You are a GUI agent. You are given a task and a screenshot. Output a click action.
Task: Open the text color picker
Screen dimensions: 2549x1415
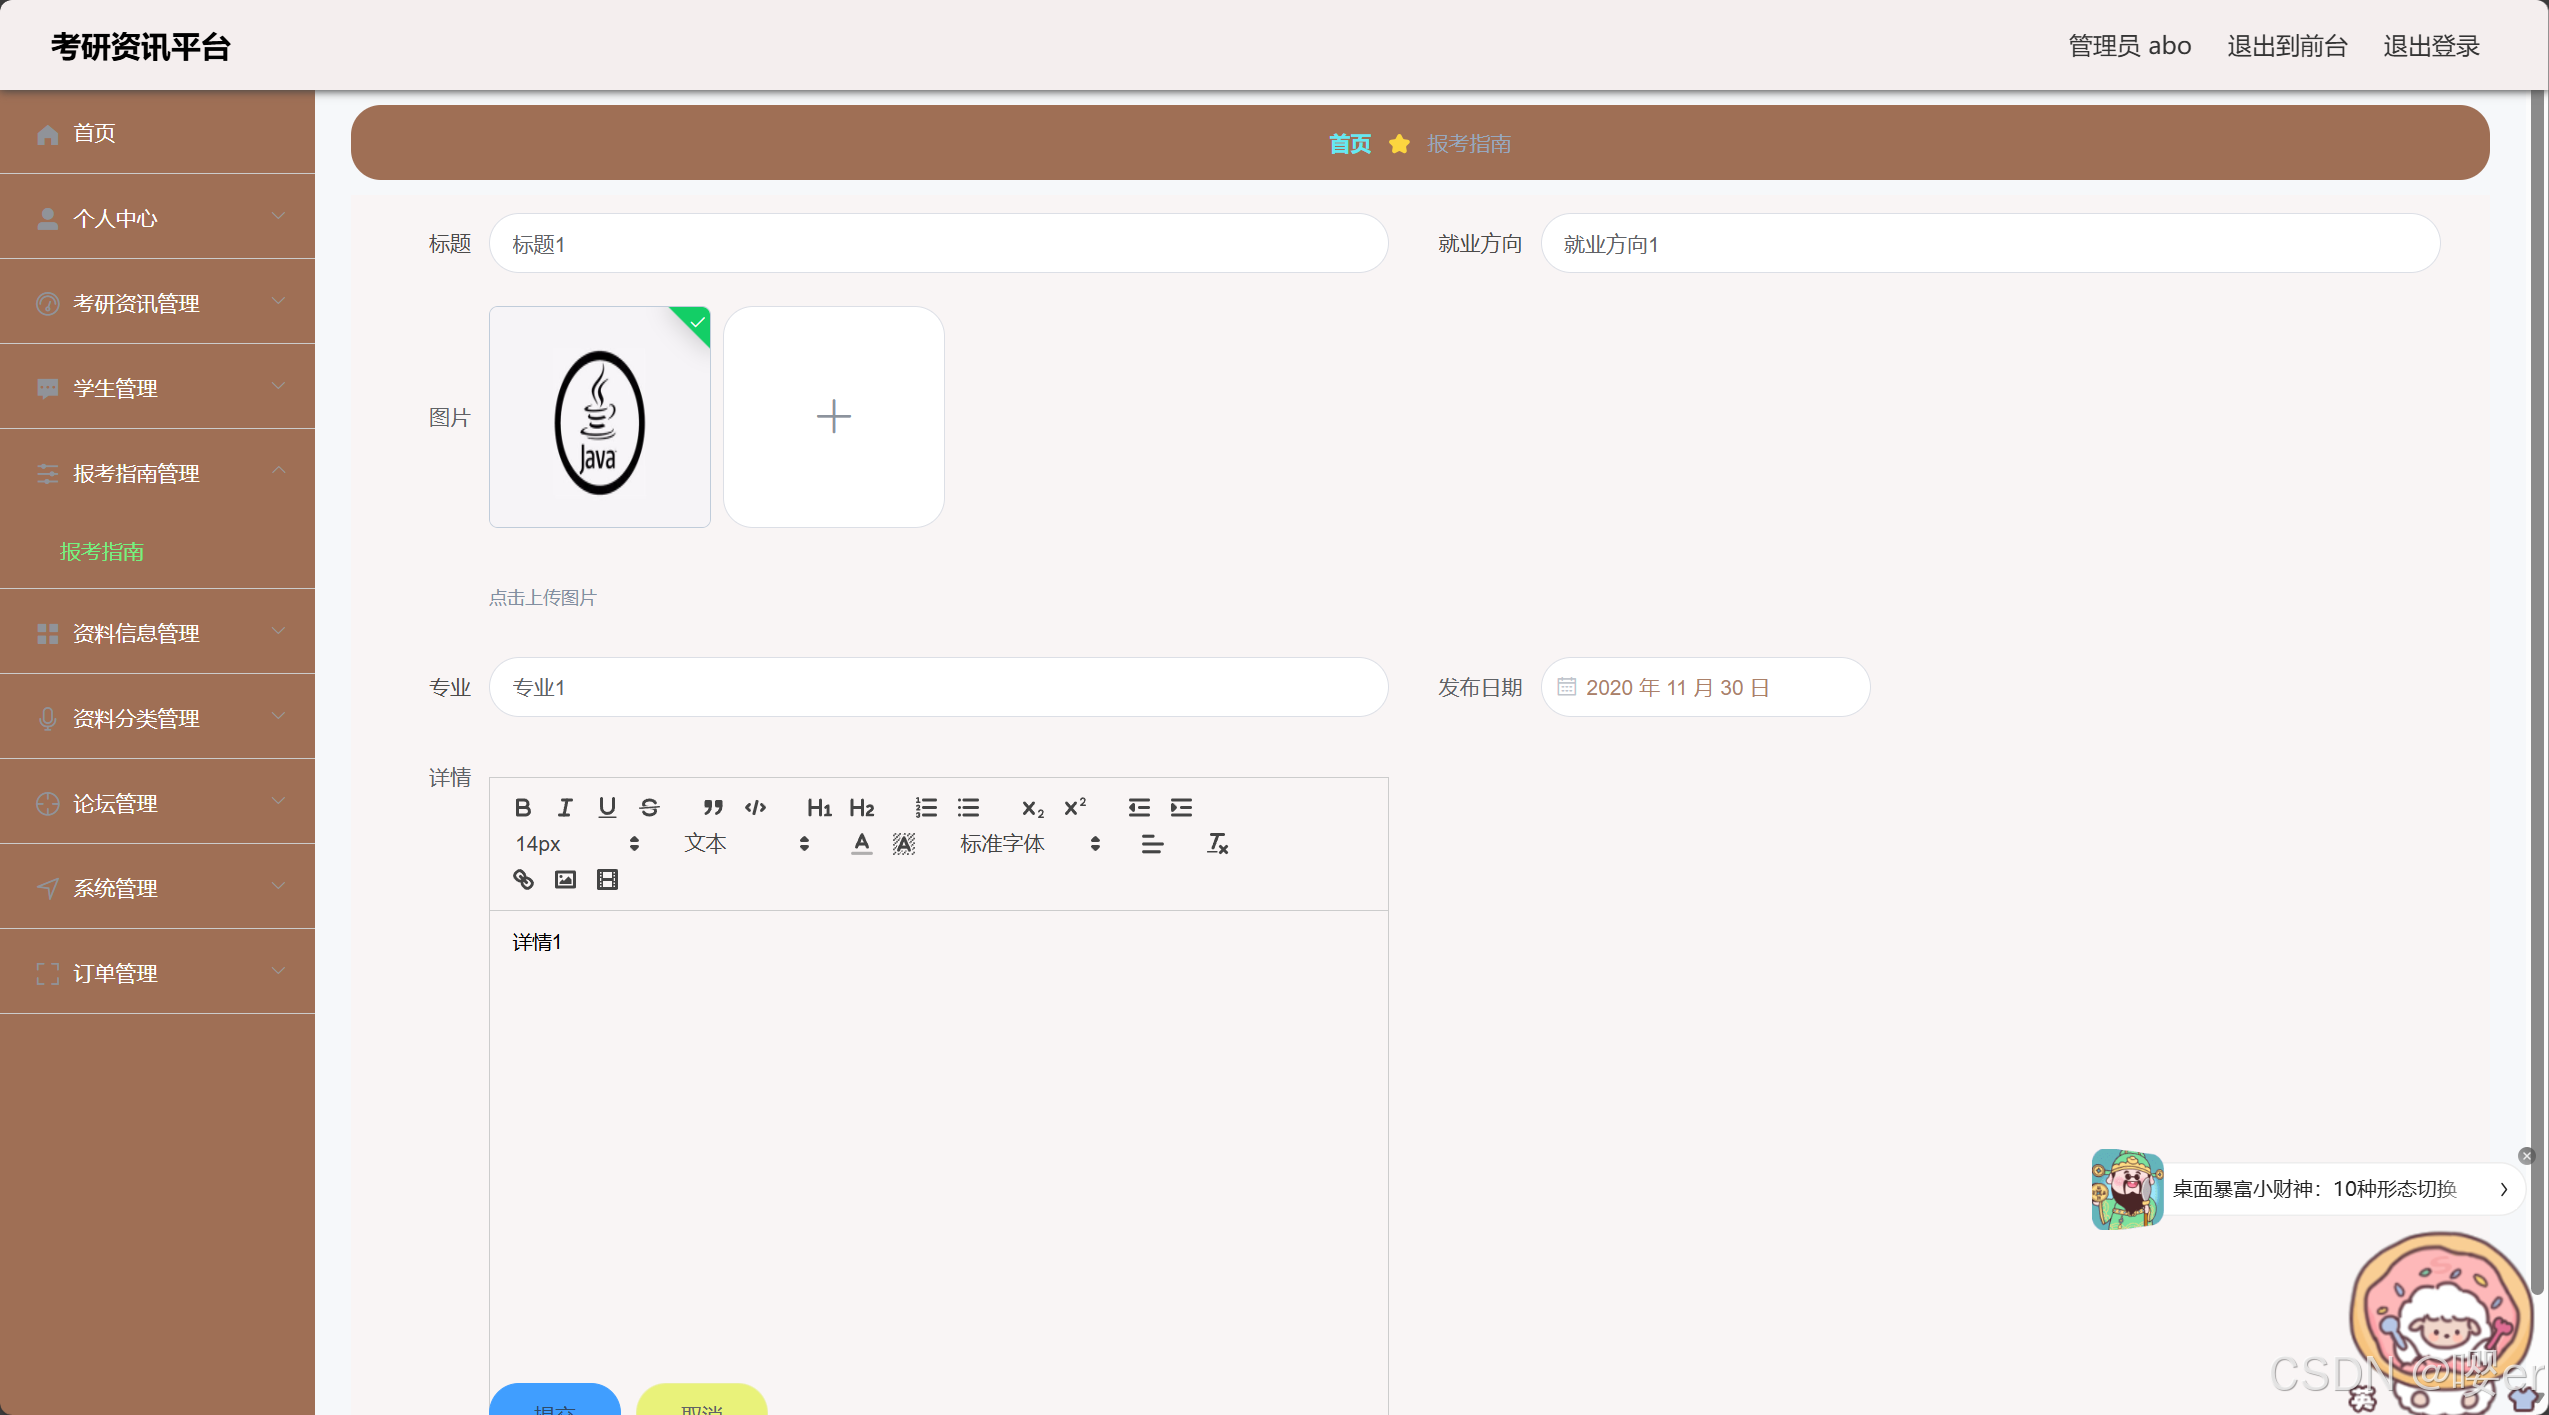pos(861,843)
